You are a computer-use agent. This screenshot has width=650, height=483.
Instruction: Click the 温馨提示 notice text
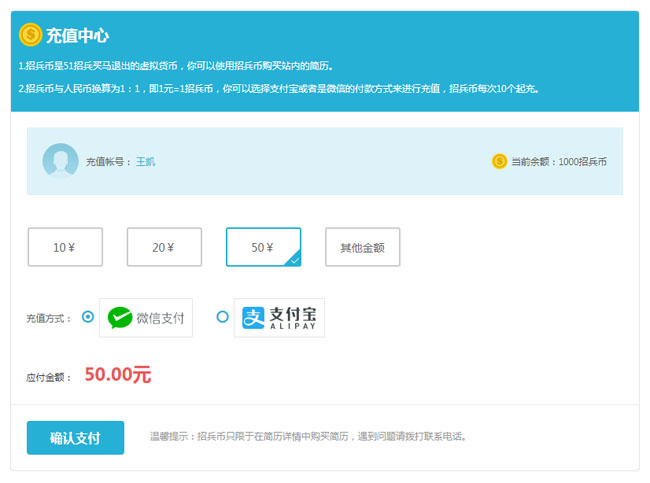click(x=308, y=437)
